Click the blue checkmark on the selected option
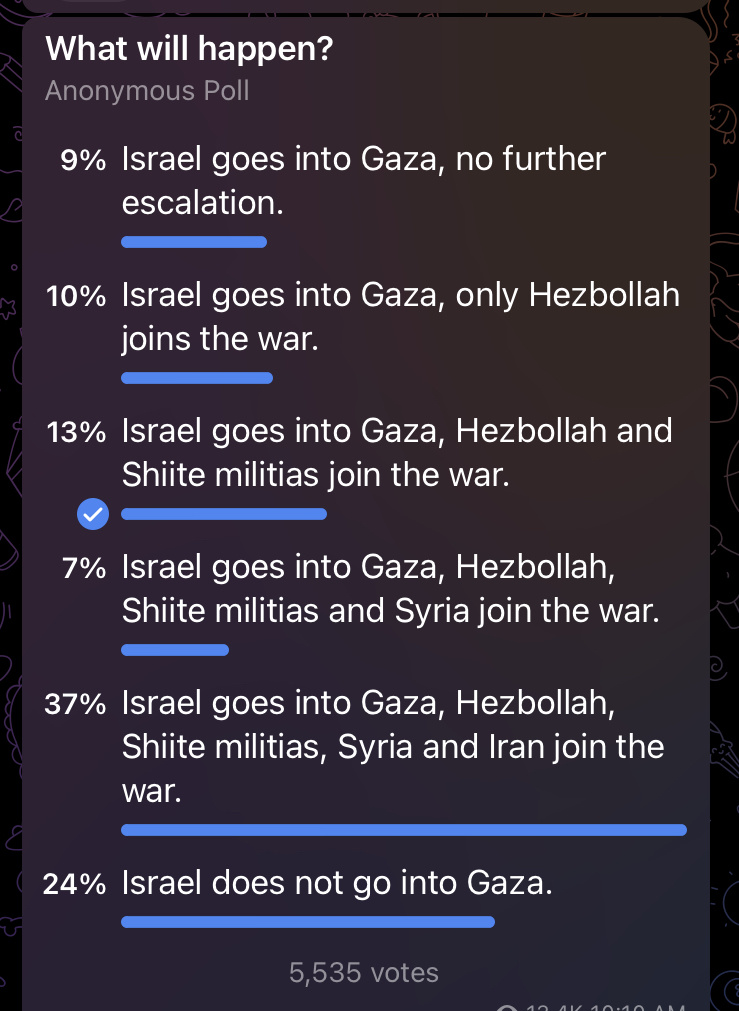The image size is (739, 1011). [x=93, y=514]
